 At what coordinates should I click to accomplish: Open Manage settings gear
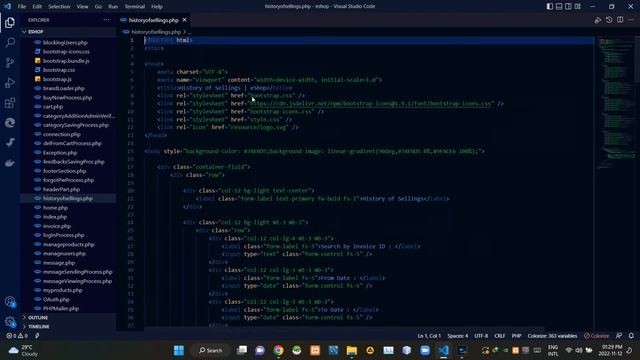pyautogui.click(x=10, y=322)
